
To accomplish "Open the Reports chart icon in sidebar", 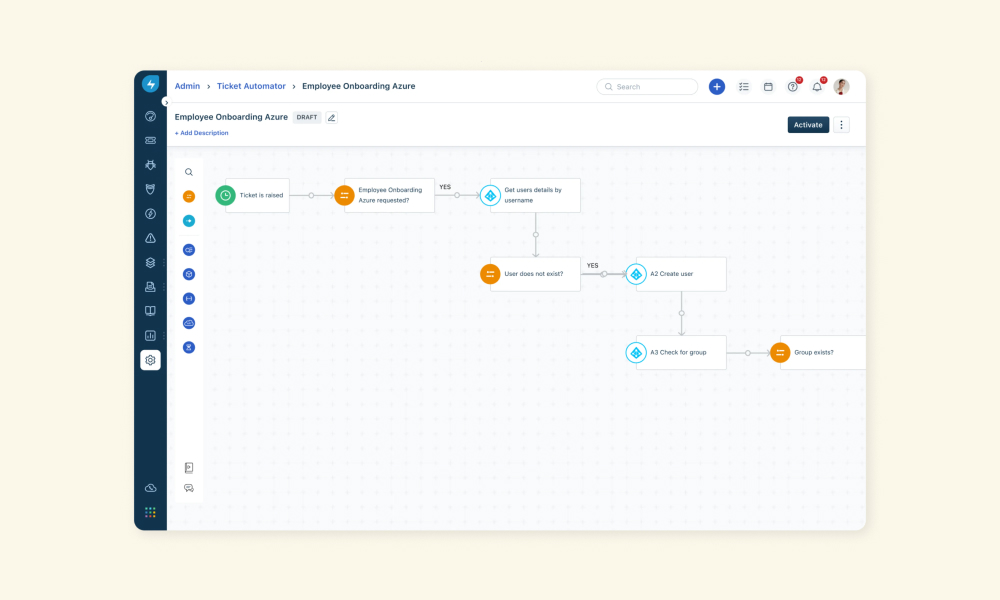I will point(151,335).
